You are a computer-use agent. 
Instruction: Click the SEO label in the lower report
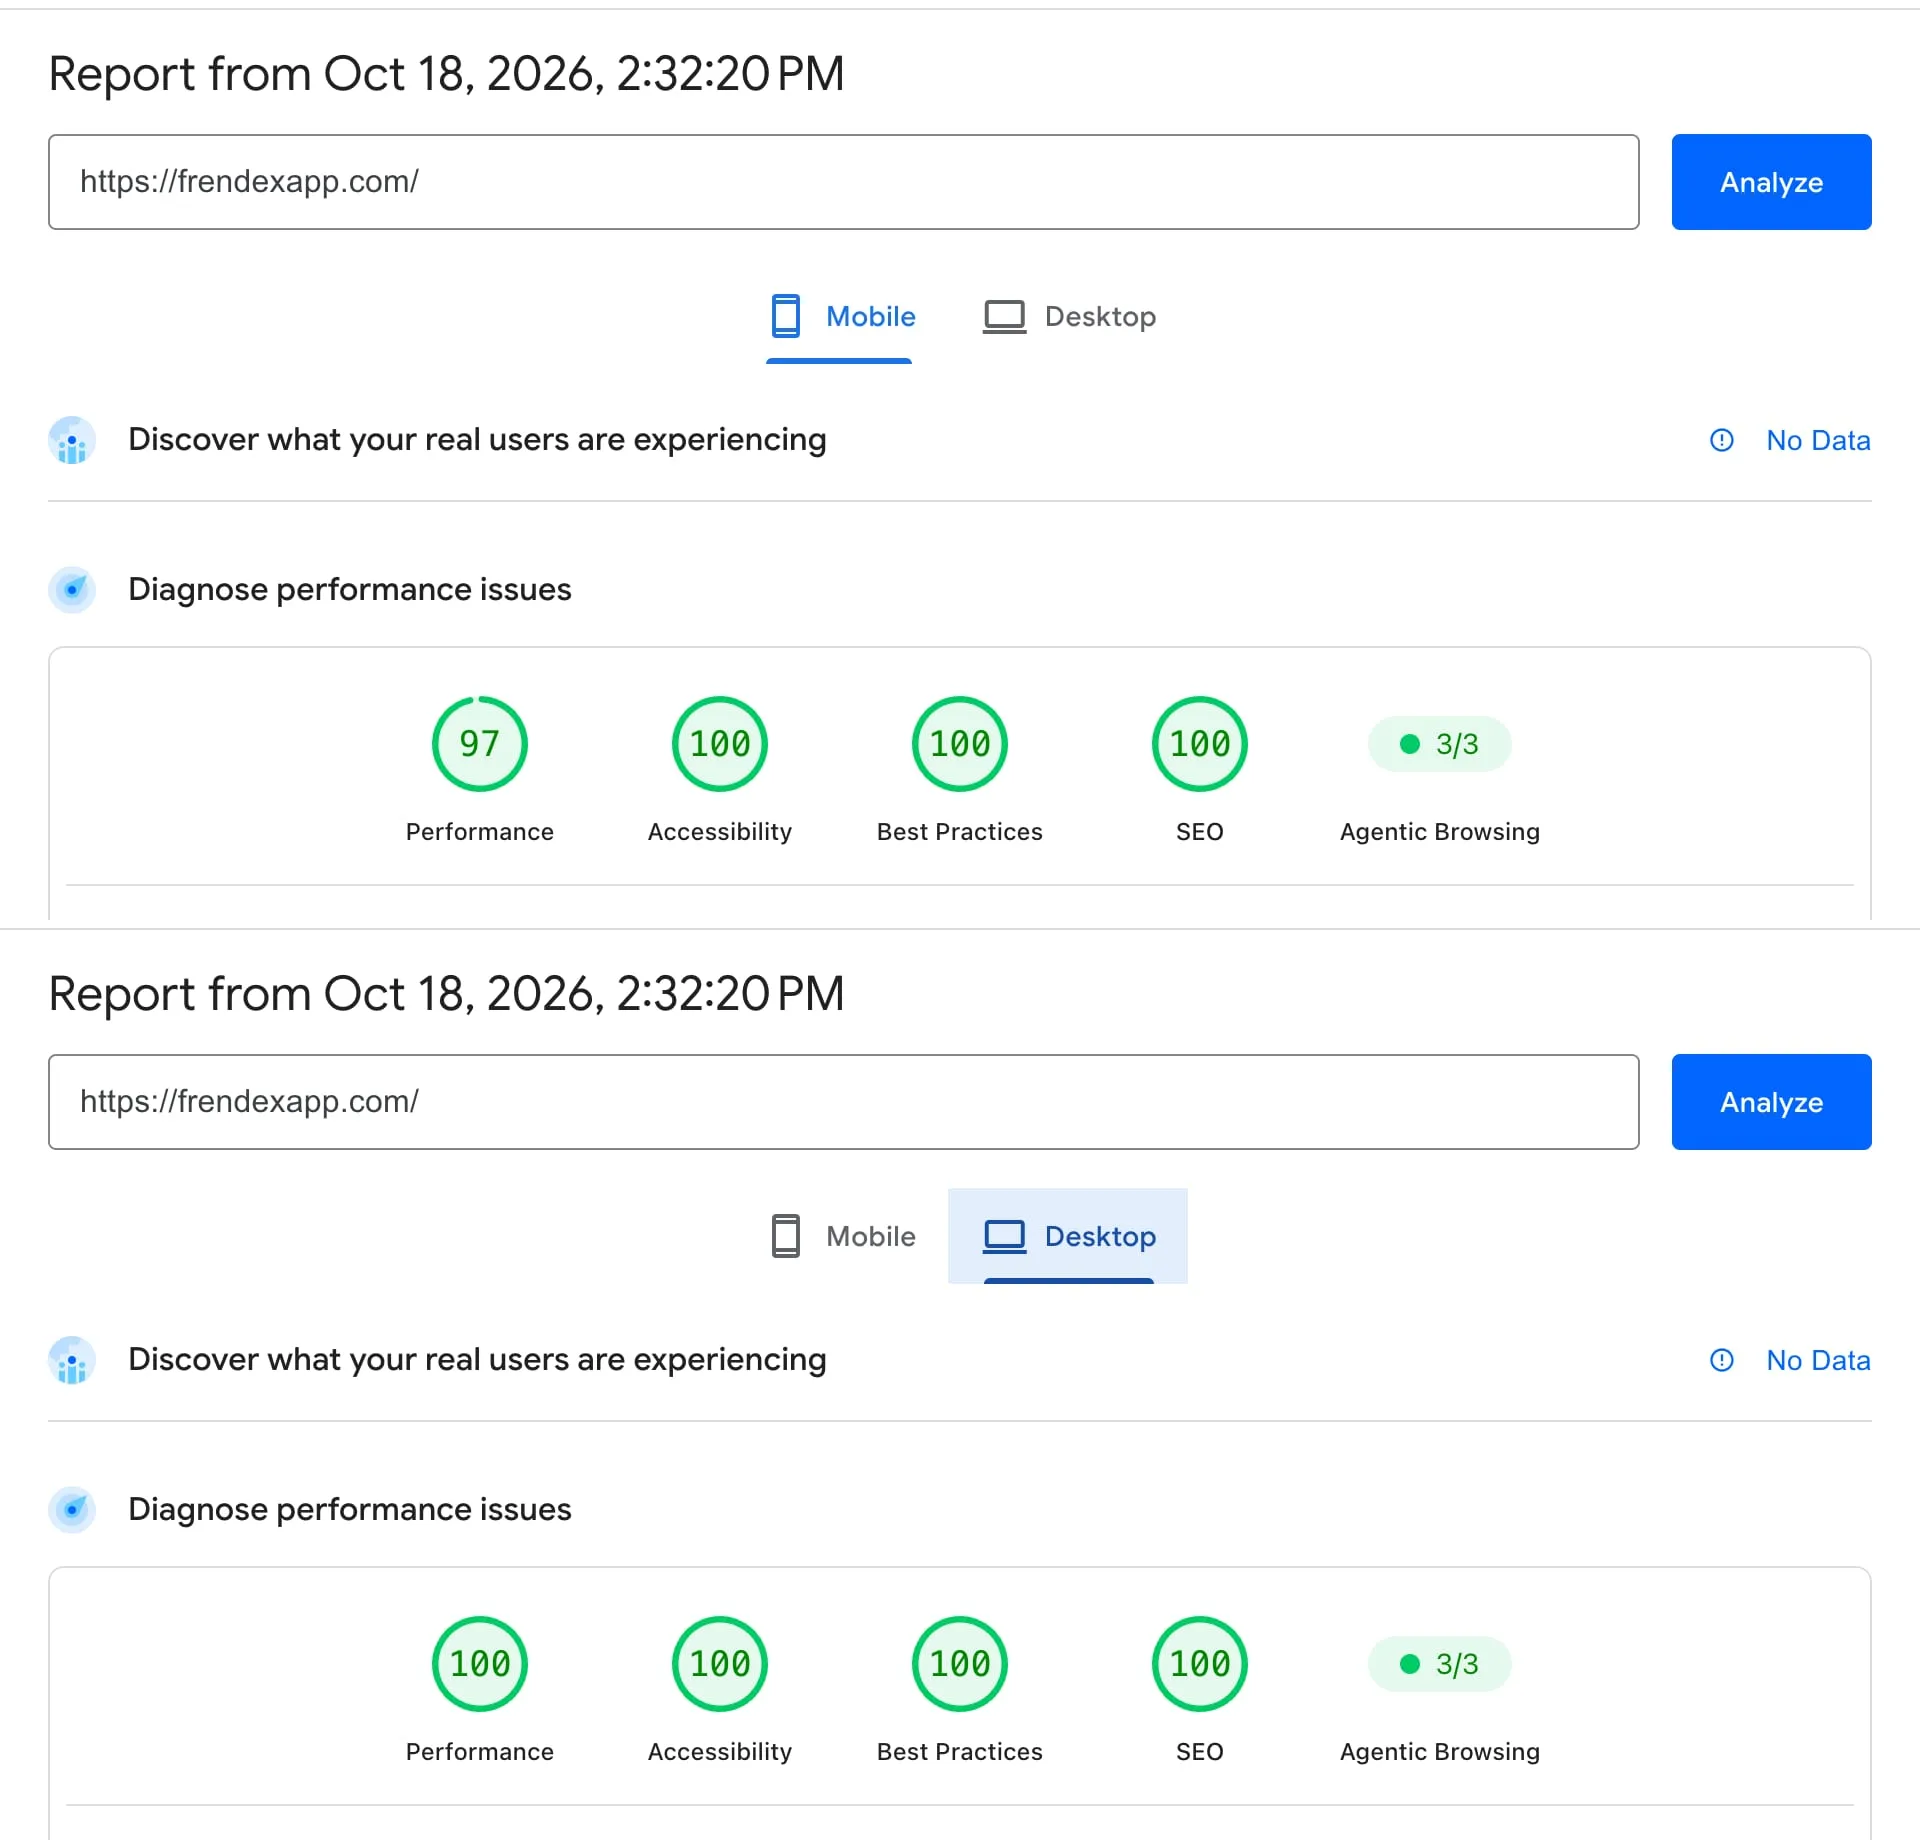pyautogui.click(x=1200, y=1752)
